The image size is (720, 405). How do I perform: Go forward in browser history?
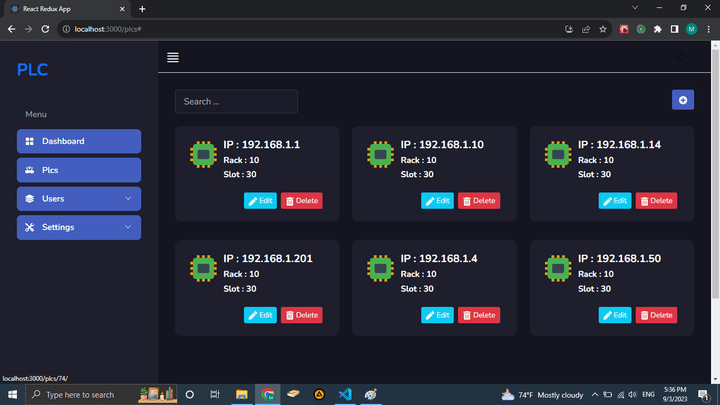[x=28, y=29]
